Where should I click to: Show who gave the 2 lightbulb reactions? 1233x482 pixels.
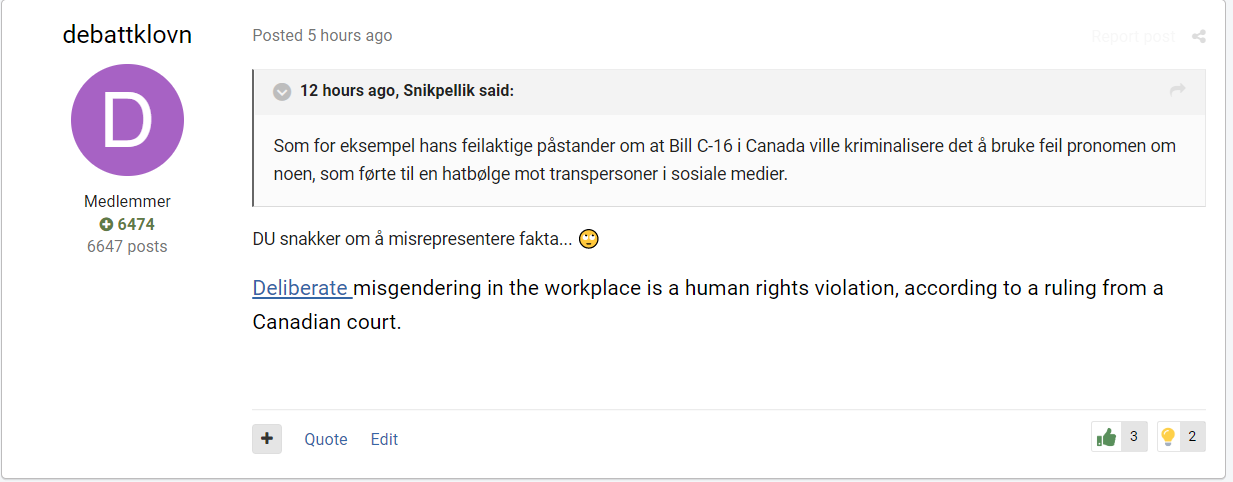click(1192, 437)
